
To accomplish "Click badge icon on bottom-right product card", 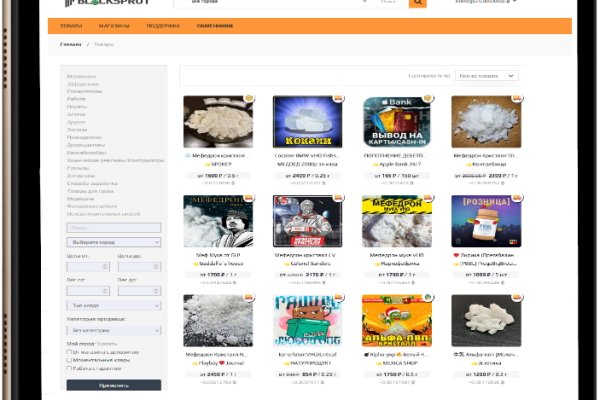I will click(x=516, y=296).
